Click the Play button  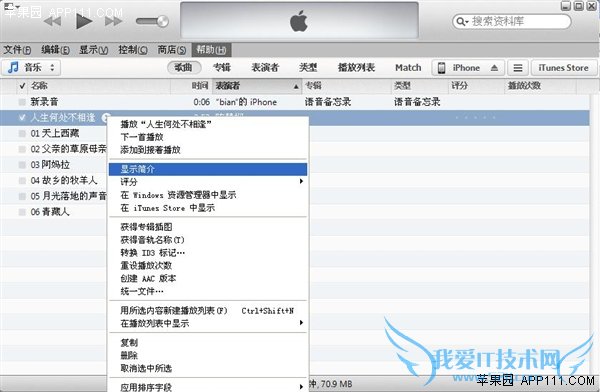tap(84, 21)
